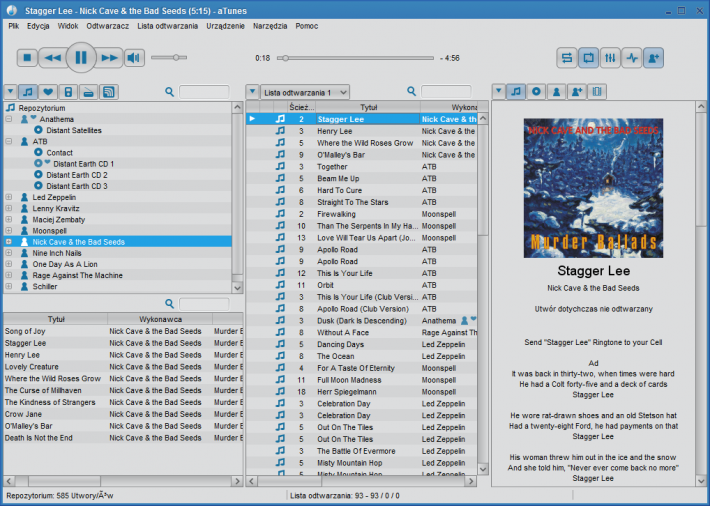Collapse the ATB artist node
Viewport: 710px width, 506px height.
tap(9, 141)
